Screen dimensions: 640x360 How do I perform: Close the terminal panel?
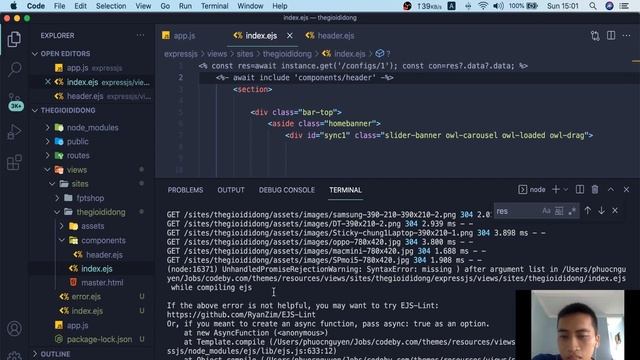tap(626, 189)
